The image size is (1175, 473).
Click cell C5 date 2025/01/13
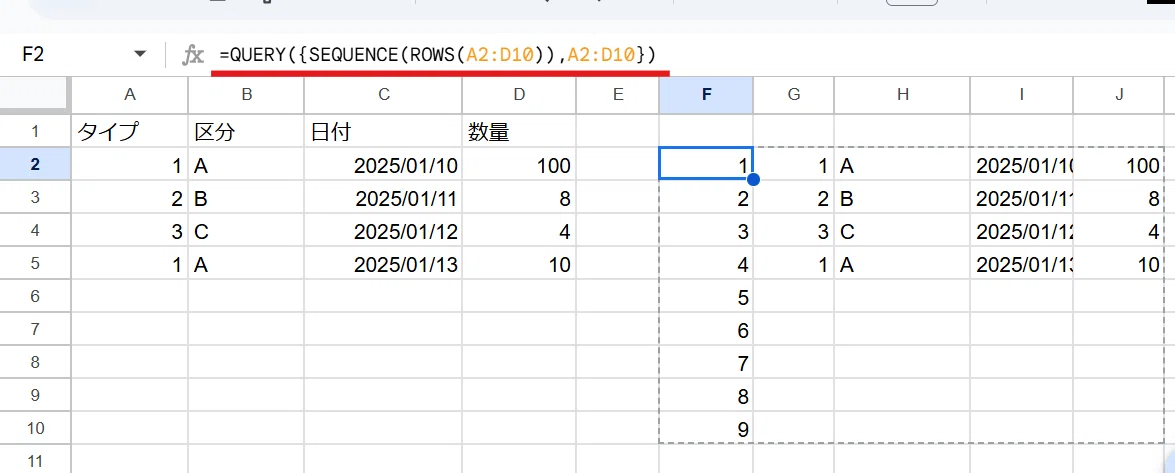[x=383, y=263]
